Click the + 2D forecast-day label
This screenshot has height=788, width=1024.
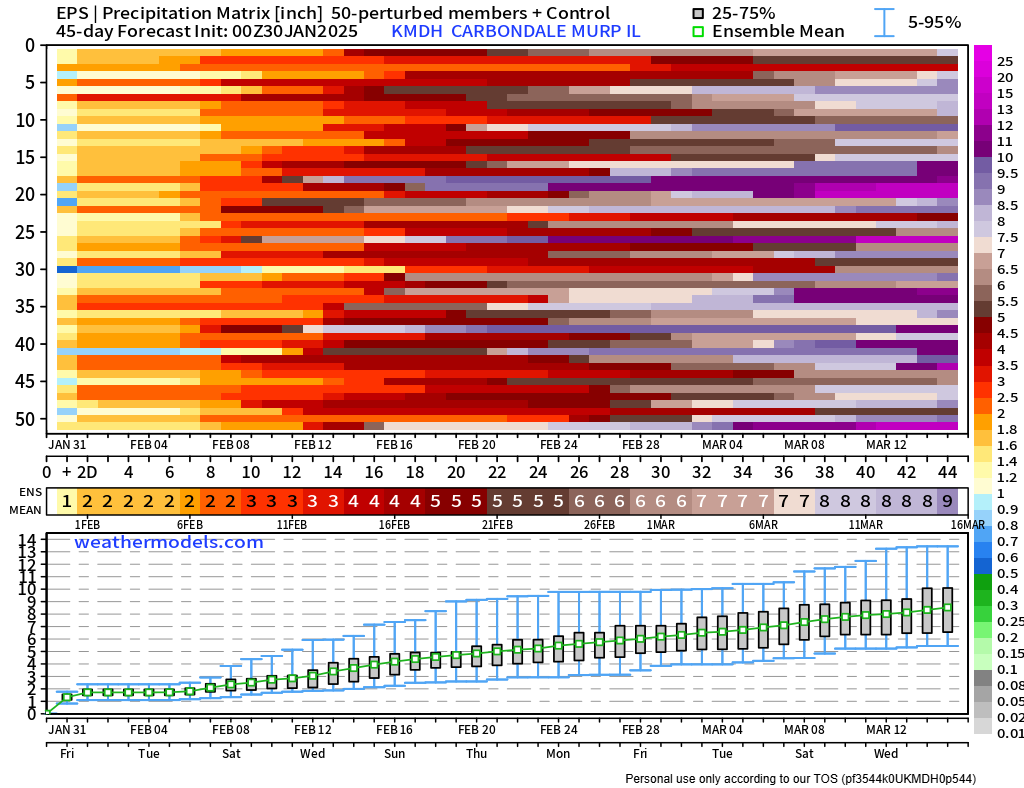[79, 472]
